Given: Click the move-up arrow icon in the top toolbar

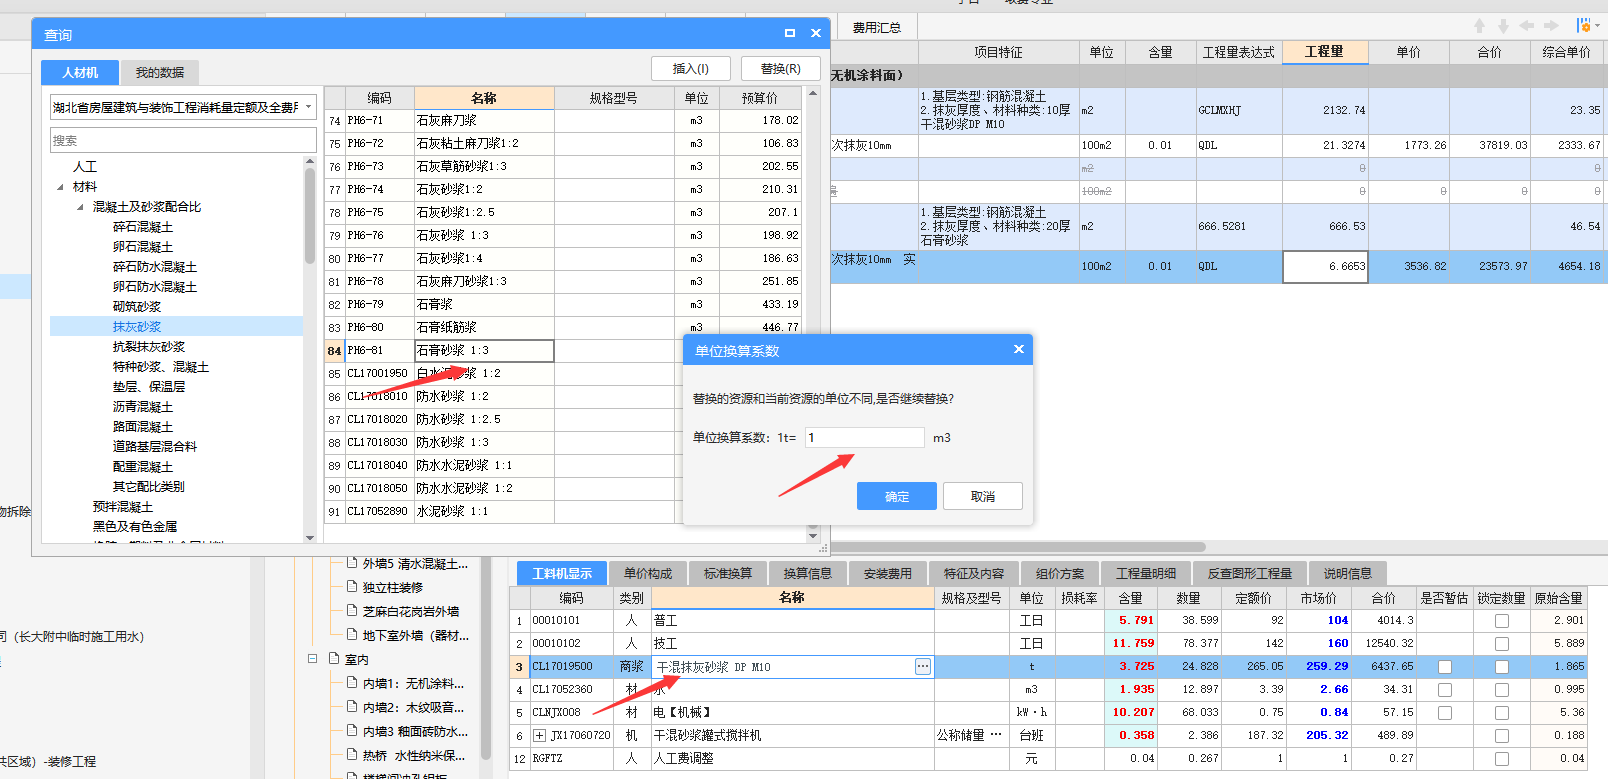Looking at the screenshot, I should click(x=1479, y=26).
